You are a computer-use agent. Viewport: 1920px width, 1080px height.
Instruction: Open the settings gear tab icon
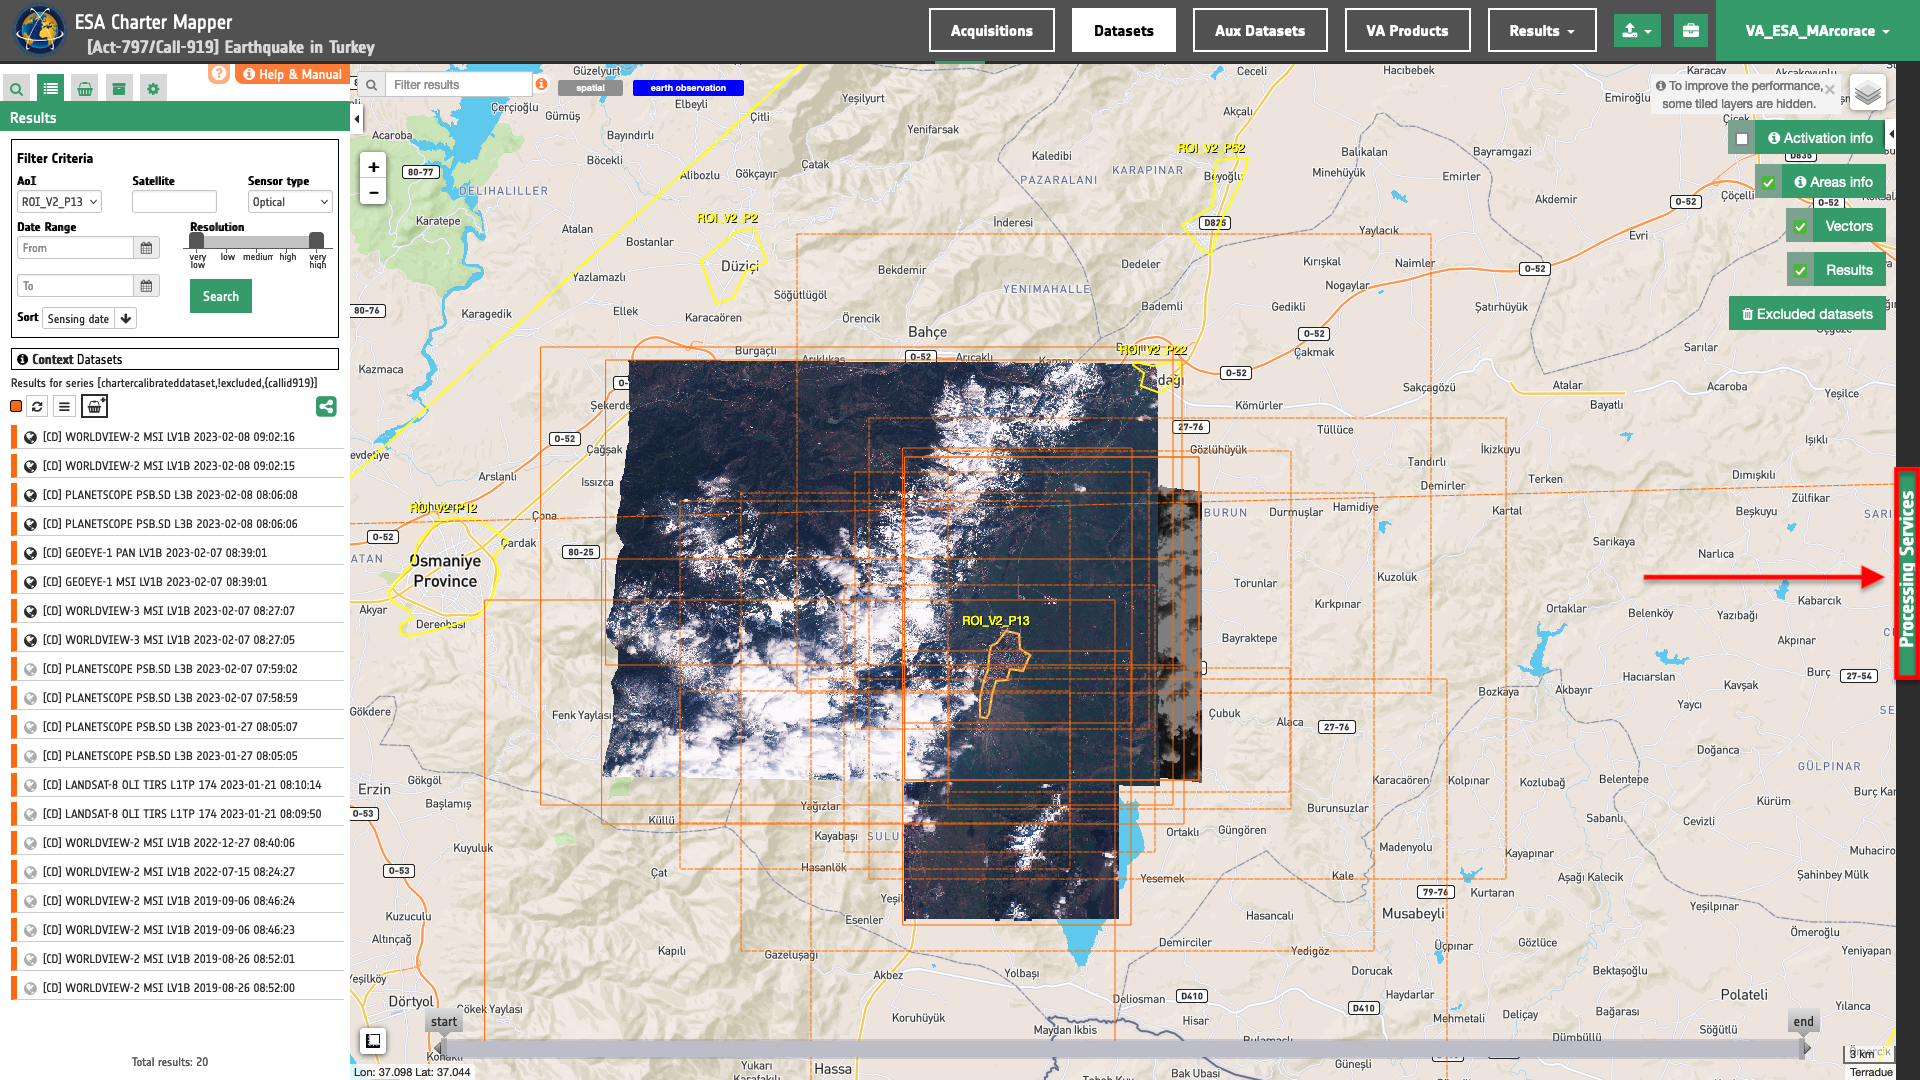pyautogui.click(x=153, y=89)
